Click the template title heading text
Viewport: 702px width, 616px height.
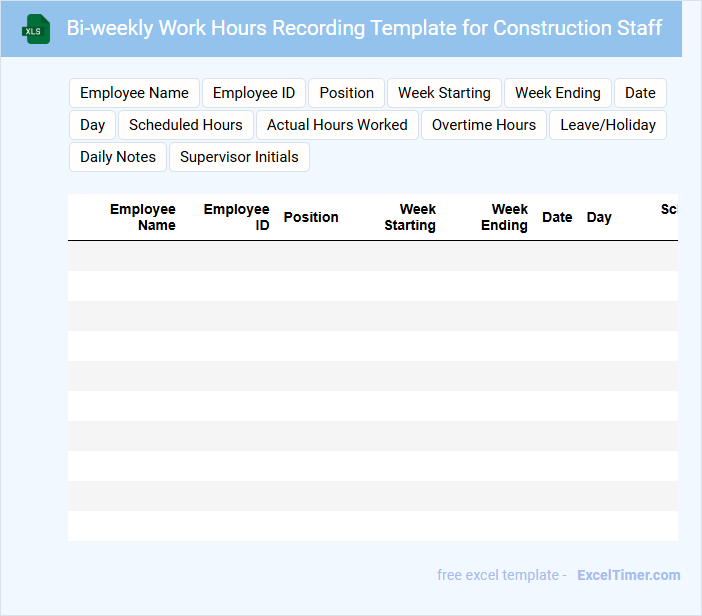(364, 28)
